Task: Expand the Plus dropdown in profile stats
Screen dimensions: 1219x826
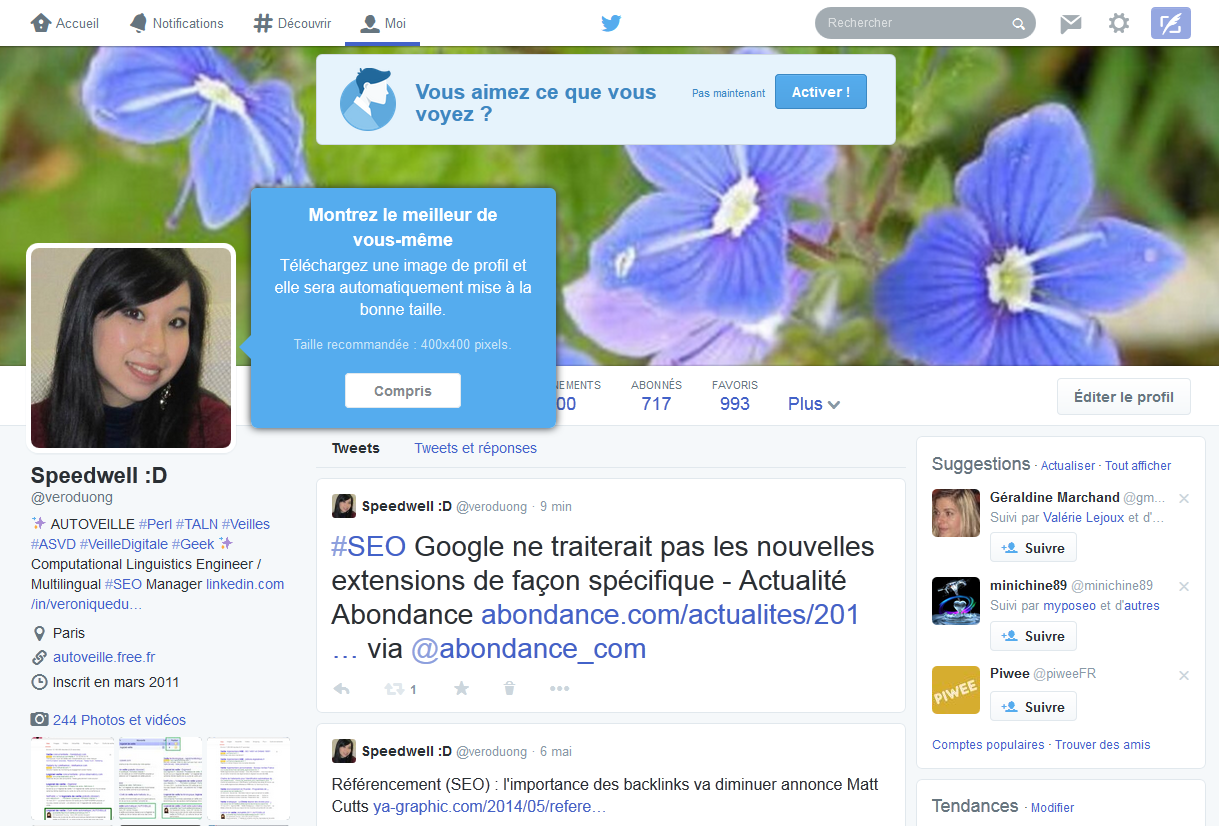Action: [813, 404]
